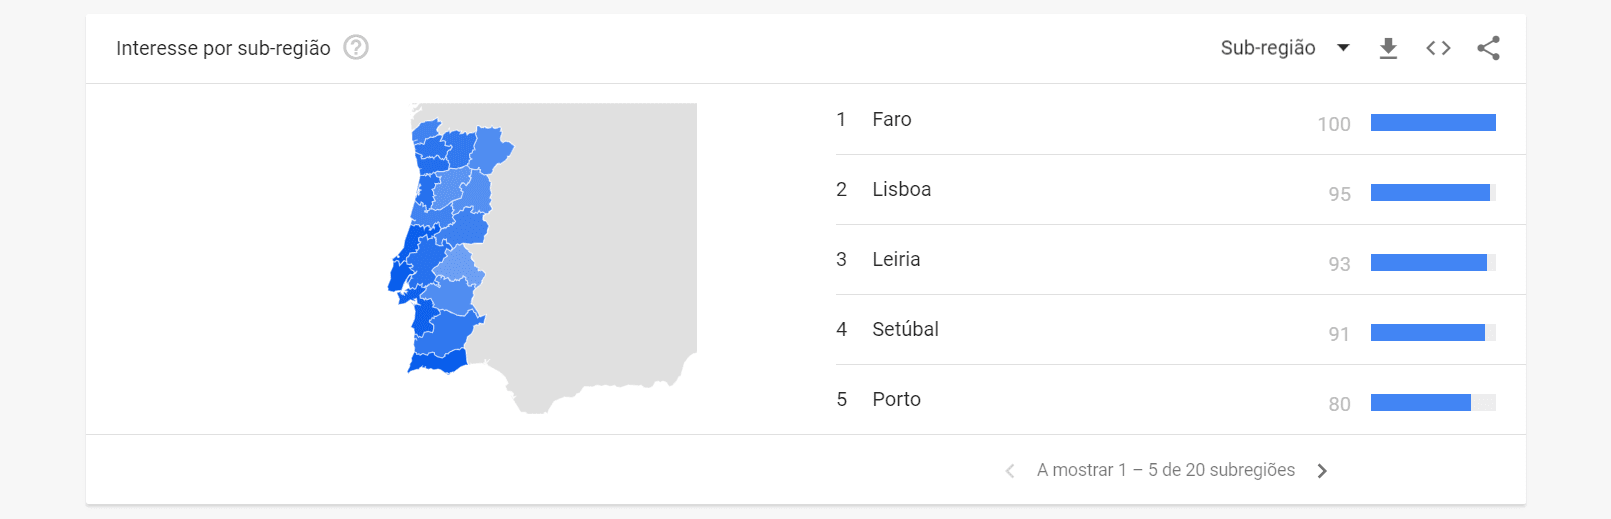Screen dimensions: 1611x519
Task: Open the embed code icon
Action: 1438,48
